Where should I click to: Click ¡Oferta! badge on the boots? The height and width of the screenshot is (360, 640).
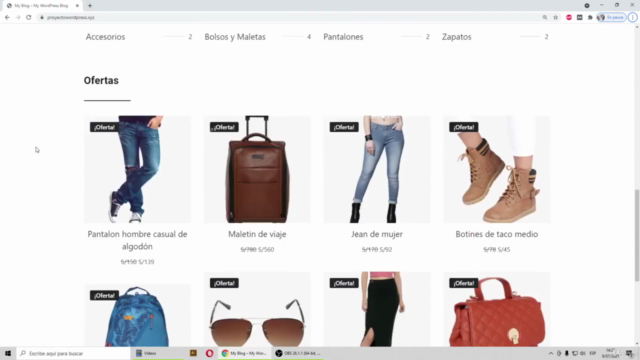click(464, 127)
